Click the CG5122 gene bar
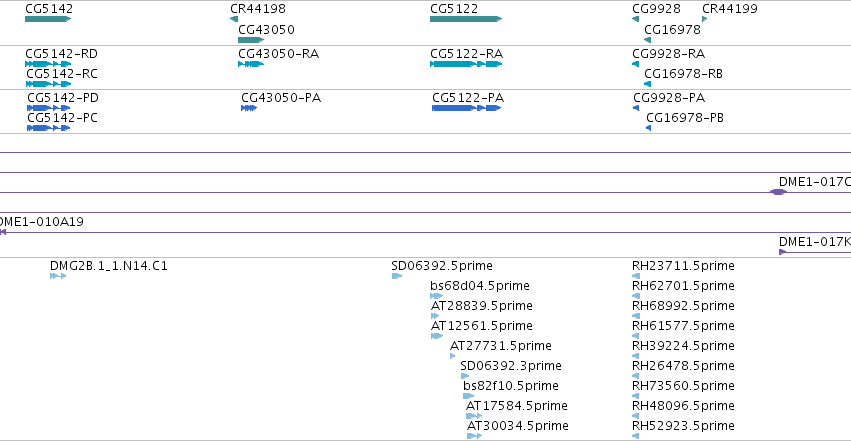The width and height of the screenshot is (851, 441). 466,19
